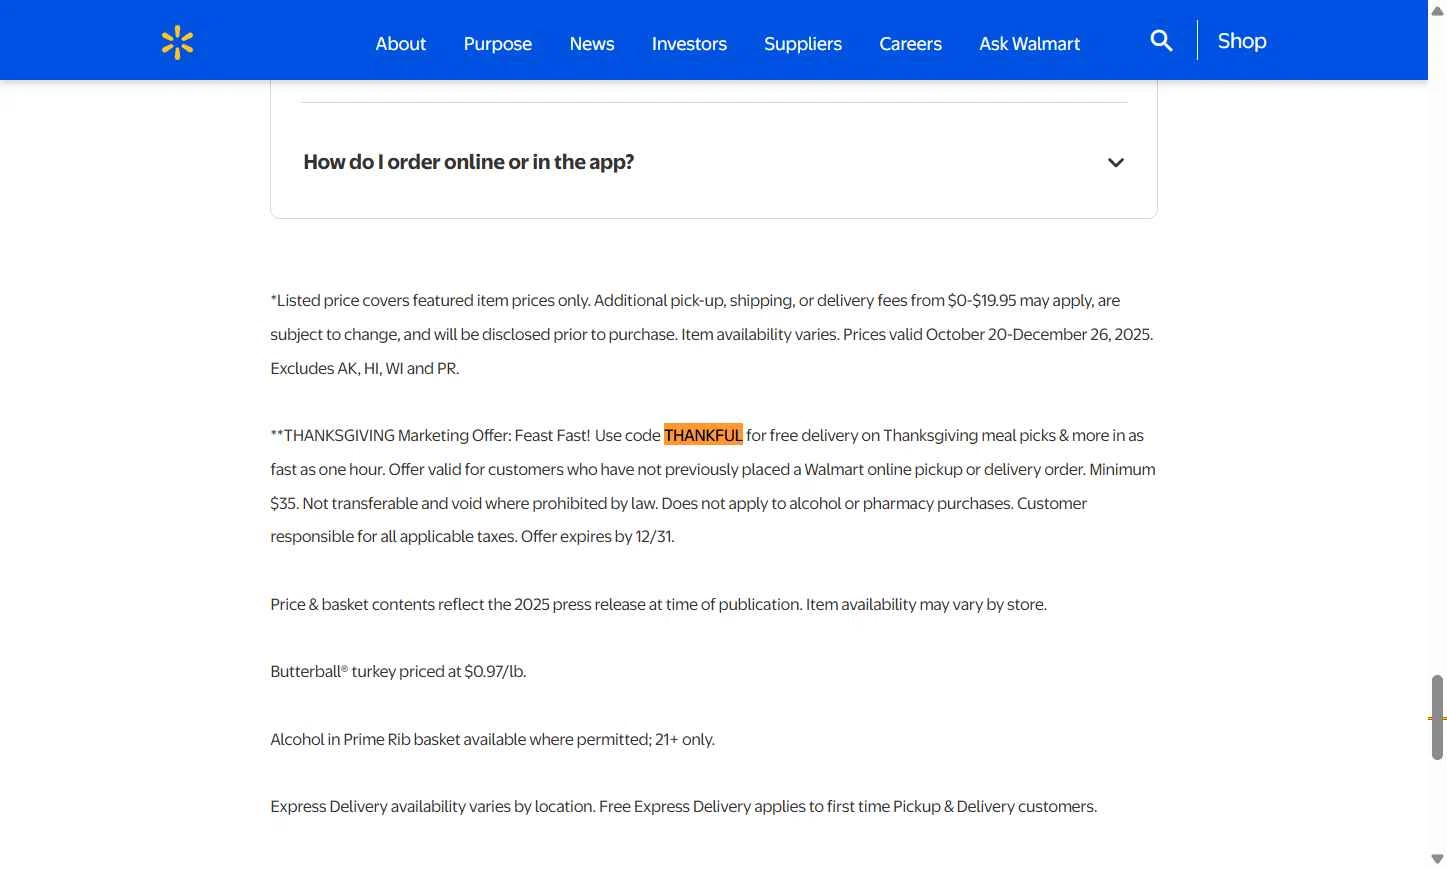This screenshot has width=1447, height=869.
Task: Click the 'Offer expires by 12/31.' text
Action: [x=598, y=537]
